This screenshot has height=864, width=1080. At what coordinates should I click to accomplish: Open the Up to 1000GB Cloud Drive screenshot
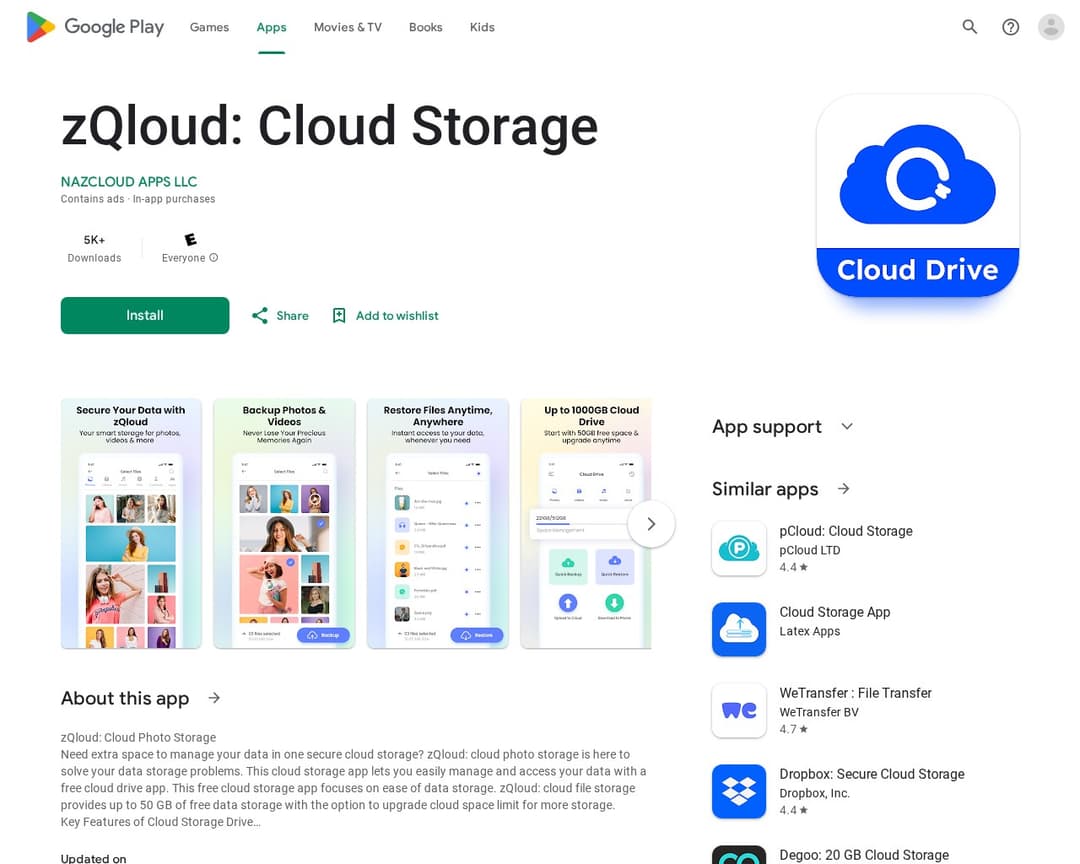pyautogui.click(x=586, y=524)
